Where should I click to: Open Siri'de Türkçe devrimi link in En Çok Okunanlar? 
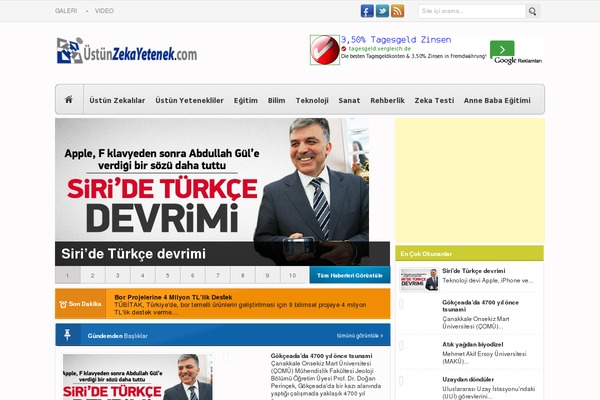point(474,271)
